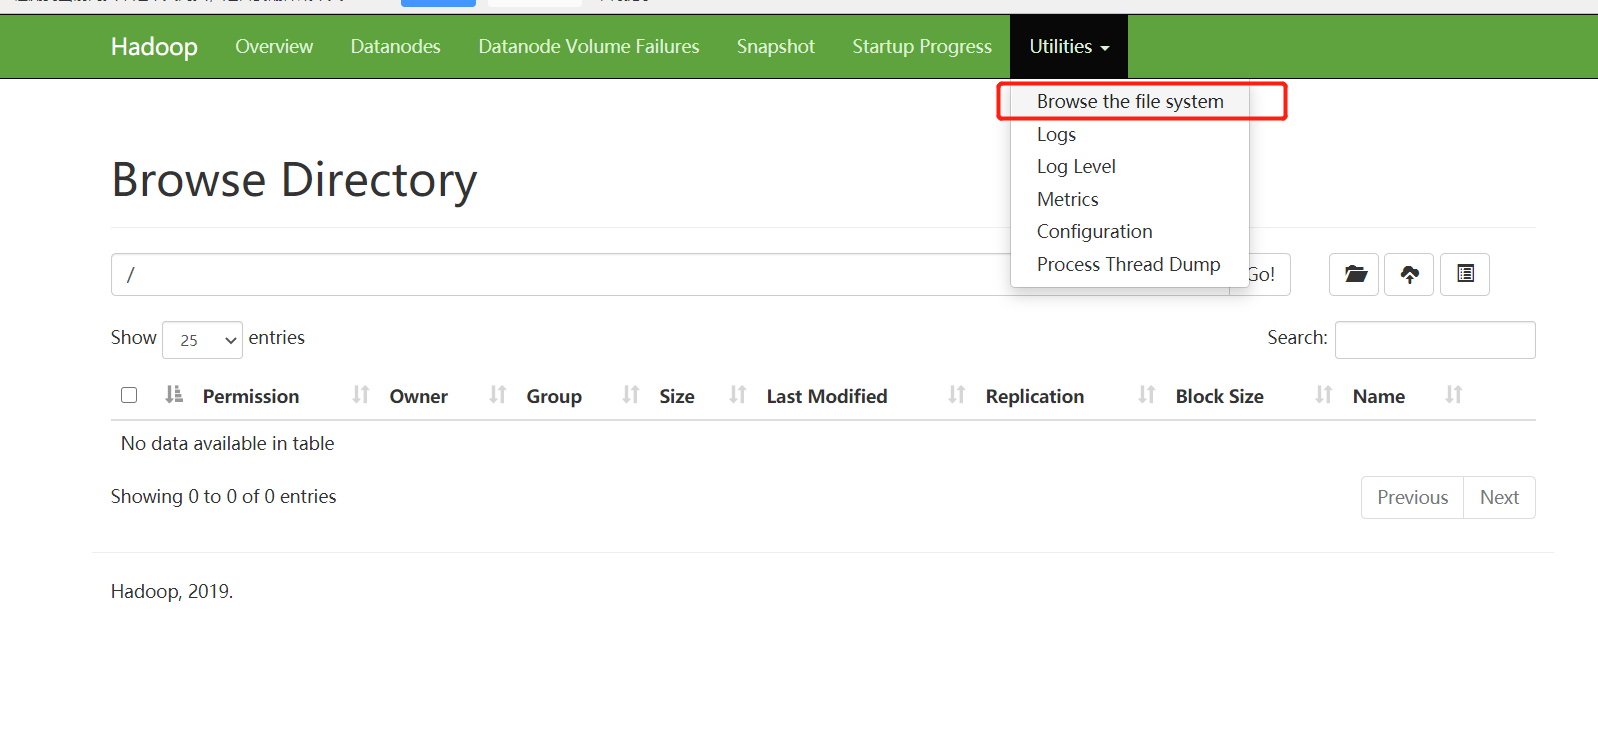Image resolution: width=1598 pixels, height=737 pixels.
Task: Click the Permission column header text
Action: point(251,396)
